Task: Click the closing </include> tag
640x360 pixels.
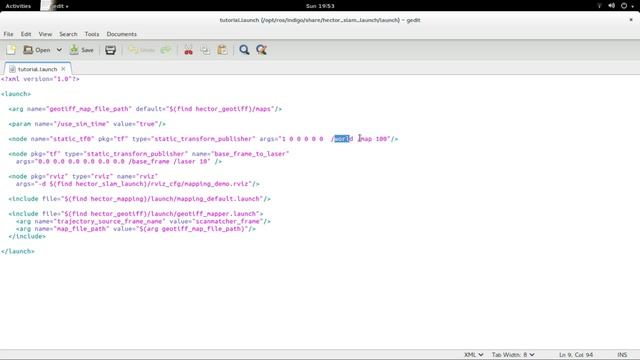Action: click(x=27, y=236)
